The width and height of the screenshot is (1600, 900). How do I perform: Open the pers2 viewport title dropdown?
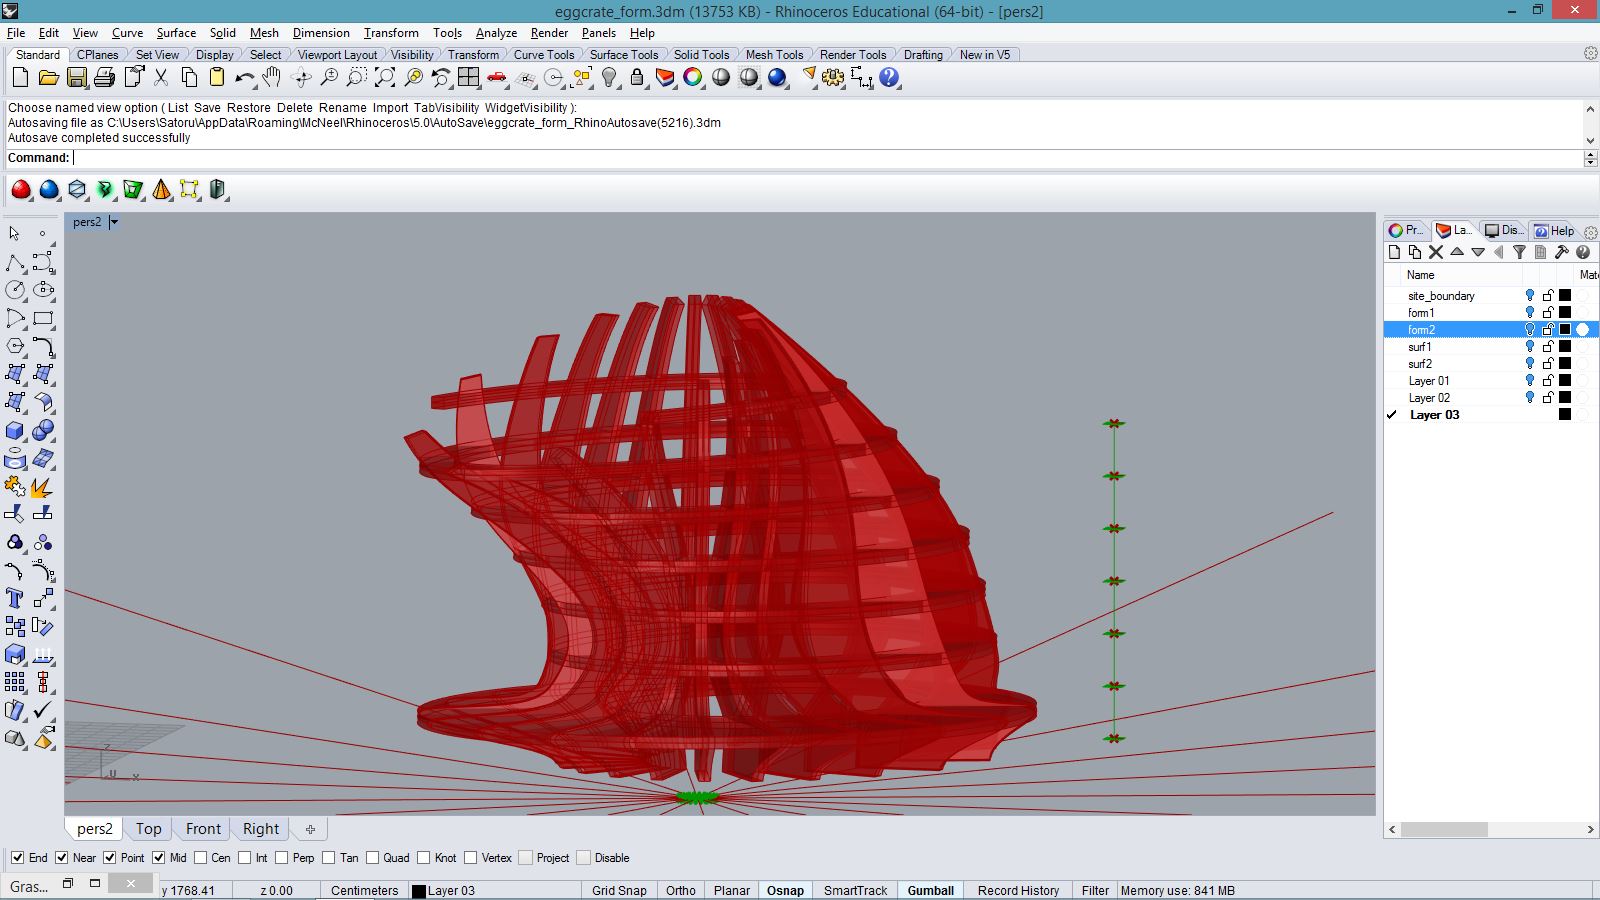(114, 222)
